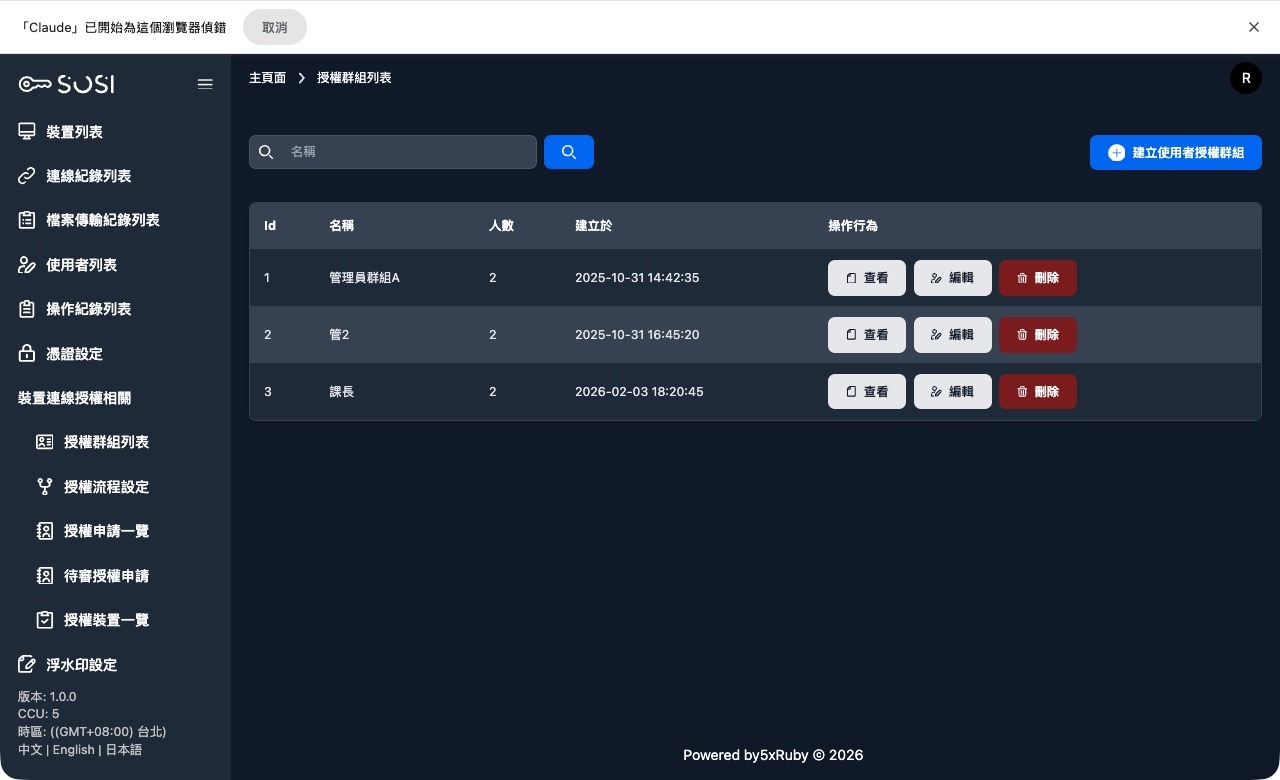
Task: Open 連線紀錄列表 in sidebar
Action: [x=88, y=176]
